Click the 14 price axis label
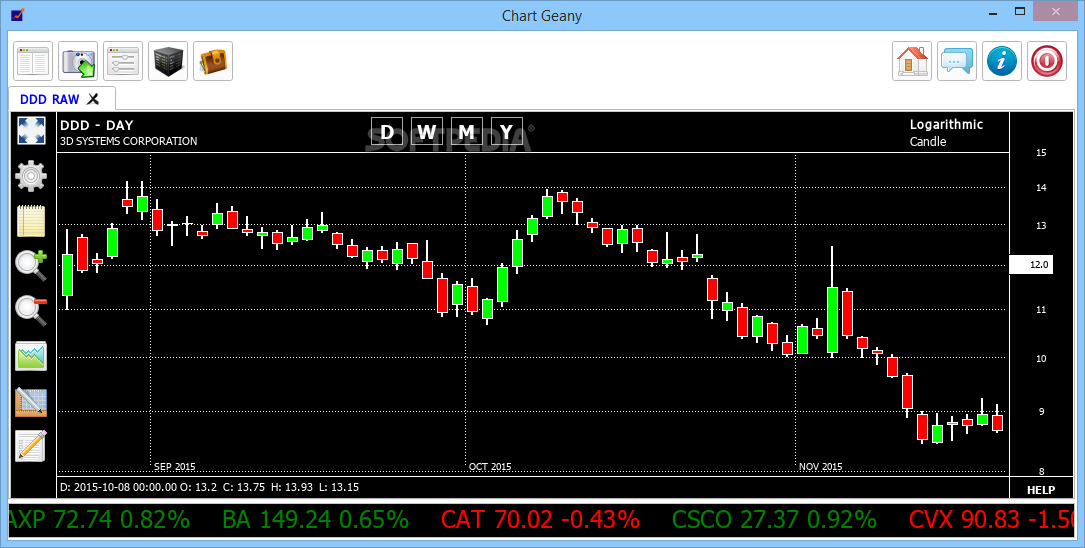This screenshot has width=1085, height=548. pos(1041,188)
